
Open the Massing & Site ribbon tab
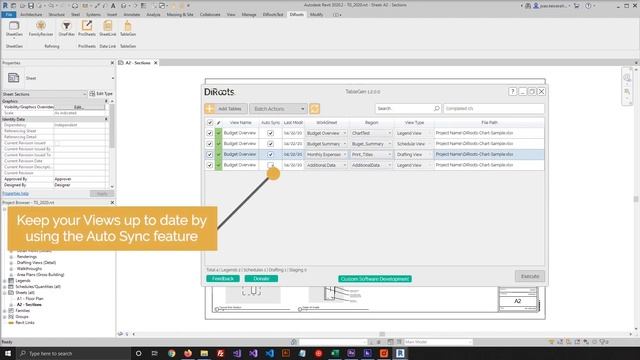pyautogui.click(x=180, y=14)
